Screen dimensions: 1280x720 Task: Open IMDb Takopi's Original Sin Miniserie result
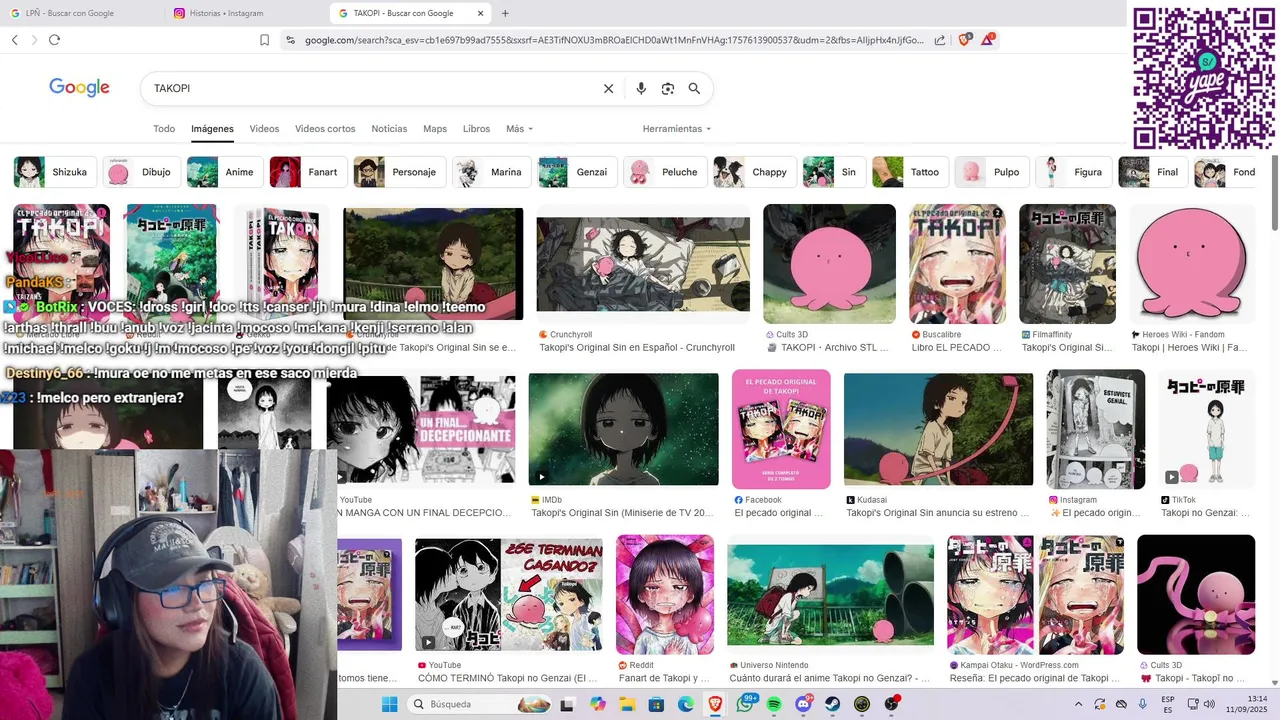621,513
